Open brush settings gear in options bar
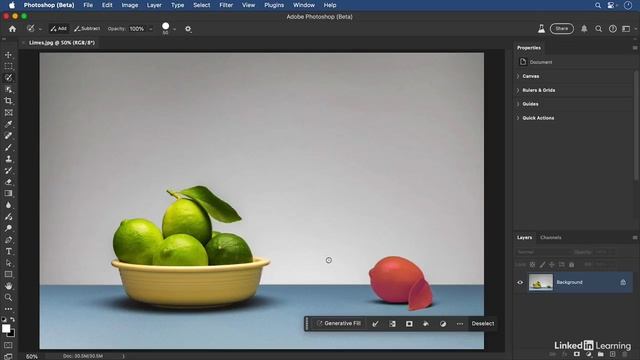This screenshot has height=360, width=640. click(188, 29)
